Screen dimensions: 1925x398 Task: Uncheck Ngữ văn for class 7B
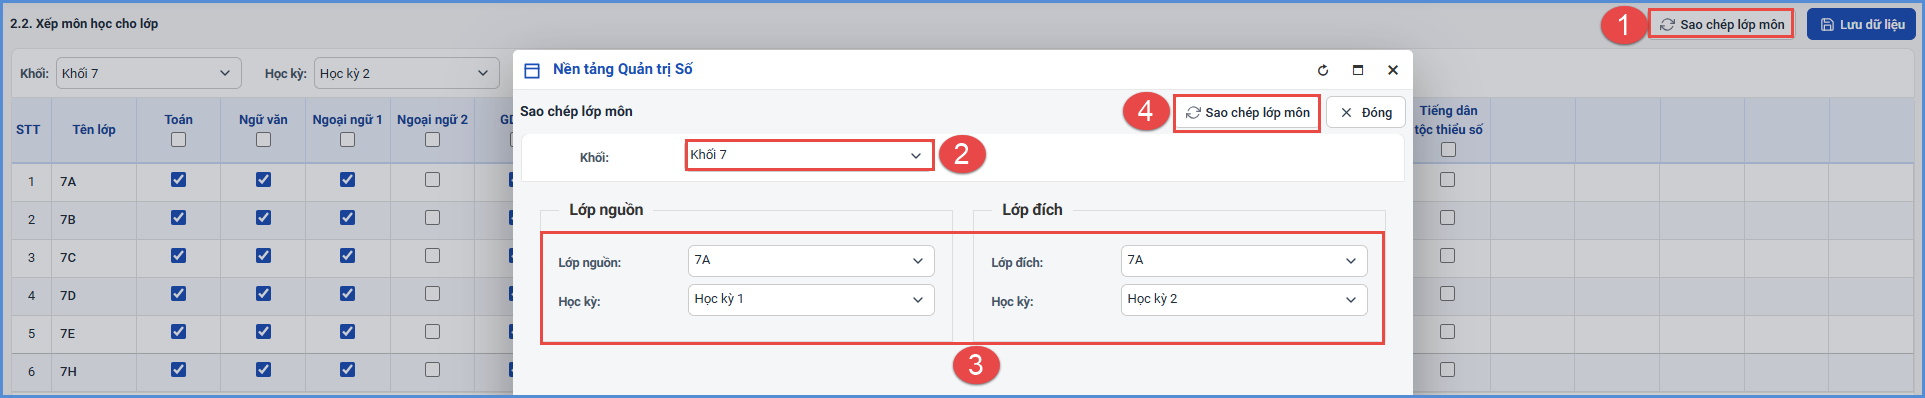pos(263,218)
